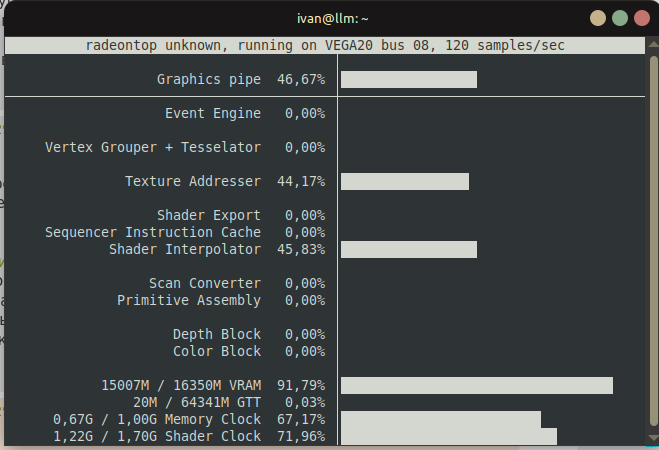Click the VRAM usage bar
Image resolution: width=659 pixels, height=450 pixels.
pyautogui.click(x=477, y=385)
